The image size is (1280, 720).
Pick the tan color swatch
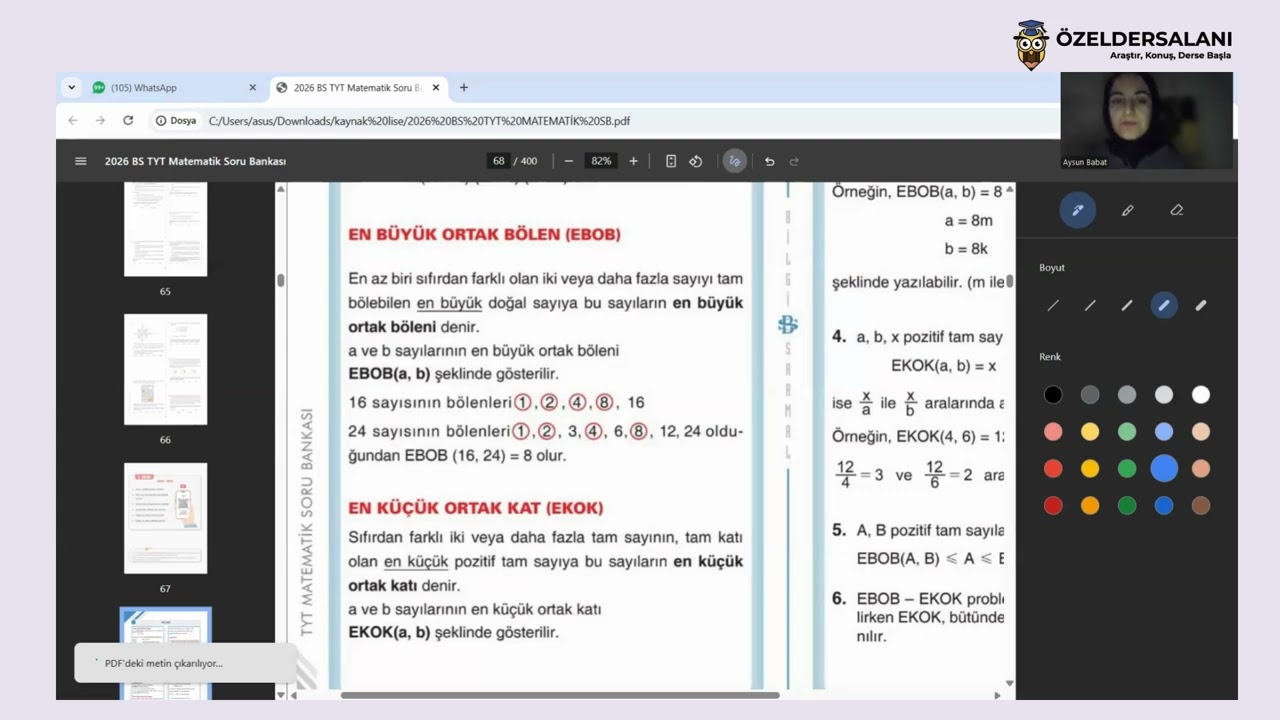[1201, 468]
